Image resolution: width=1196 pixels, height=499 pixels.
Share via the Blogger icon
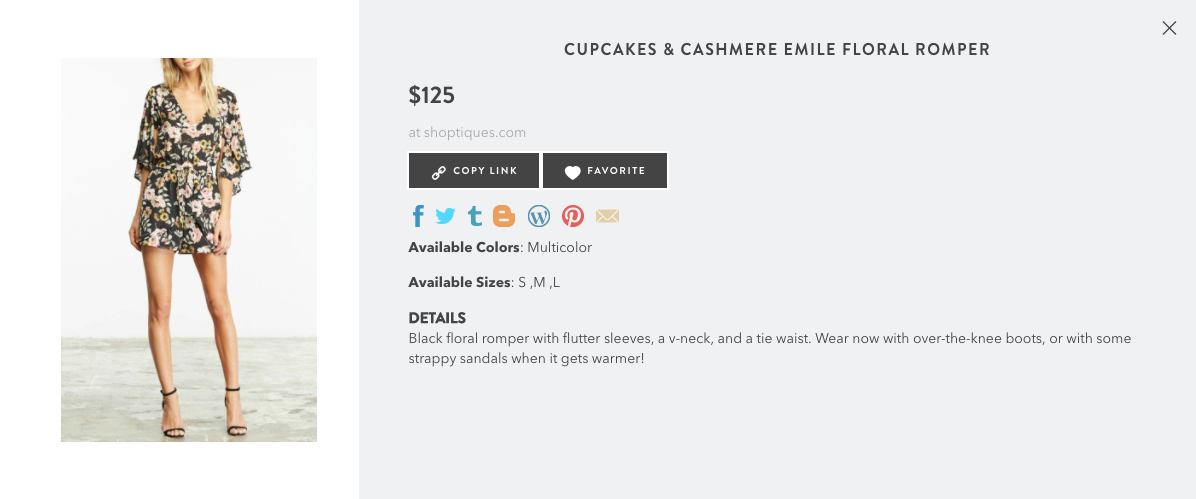click(504, 216)
